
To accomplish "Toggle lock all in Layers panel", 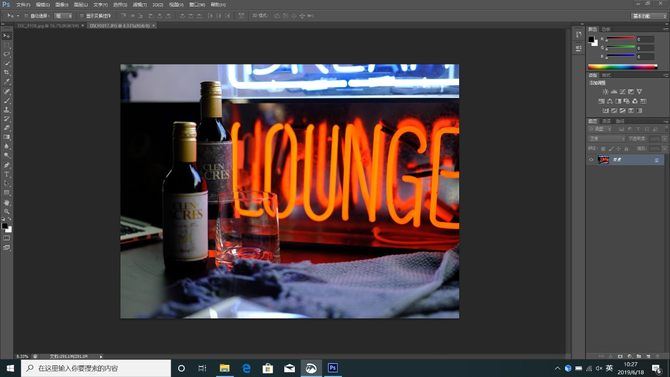I will [x=626, y=148].
